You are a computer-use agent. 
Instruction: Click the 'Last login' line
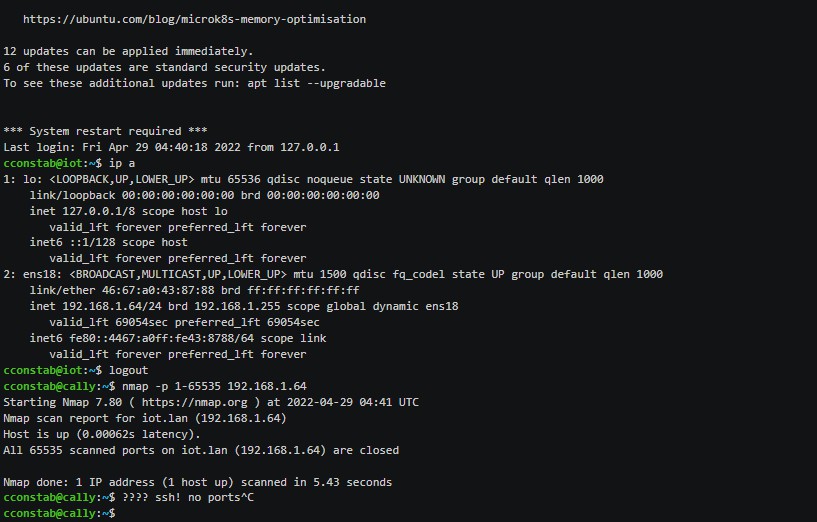(x=171, y=147)
